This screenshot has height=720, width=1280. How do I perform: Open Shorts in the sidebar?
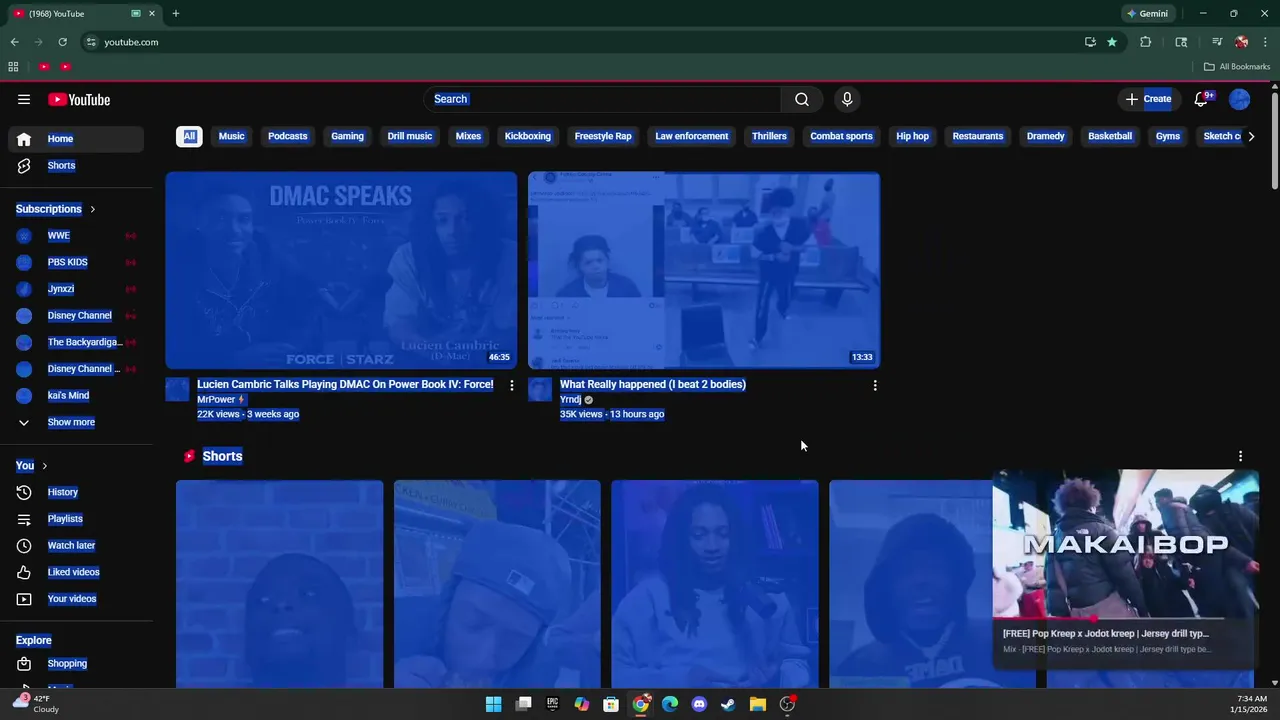pyautogui.click(x=76, y=166)
